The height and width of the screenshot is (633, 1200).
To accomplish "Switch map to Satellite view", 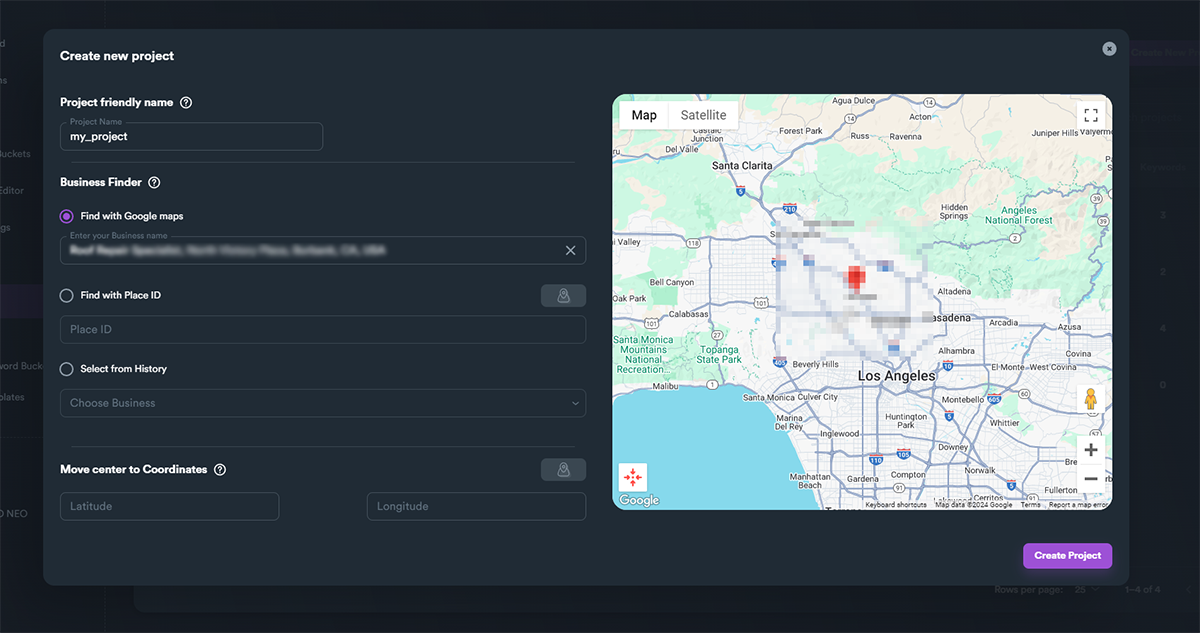I will point(703,115).
